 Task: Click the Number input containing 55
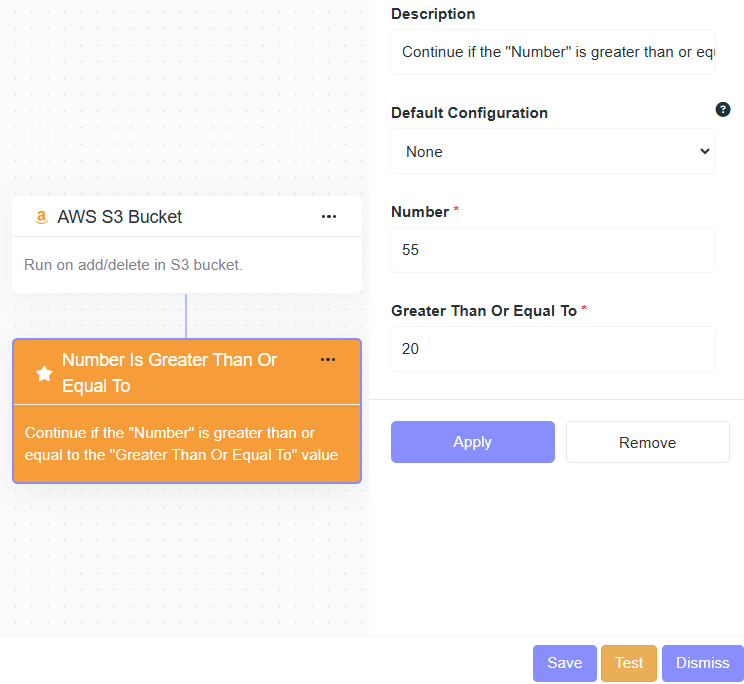553,250
